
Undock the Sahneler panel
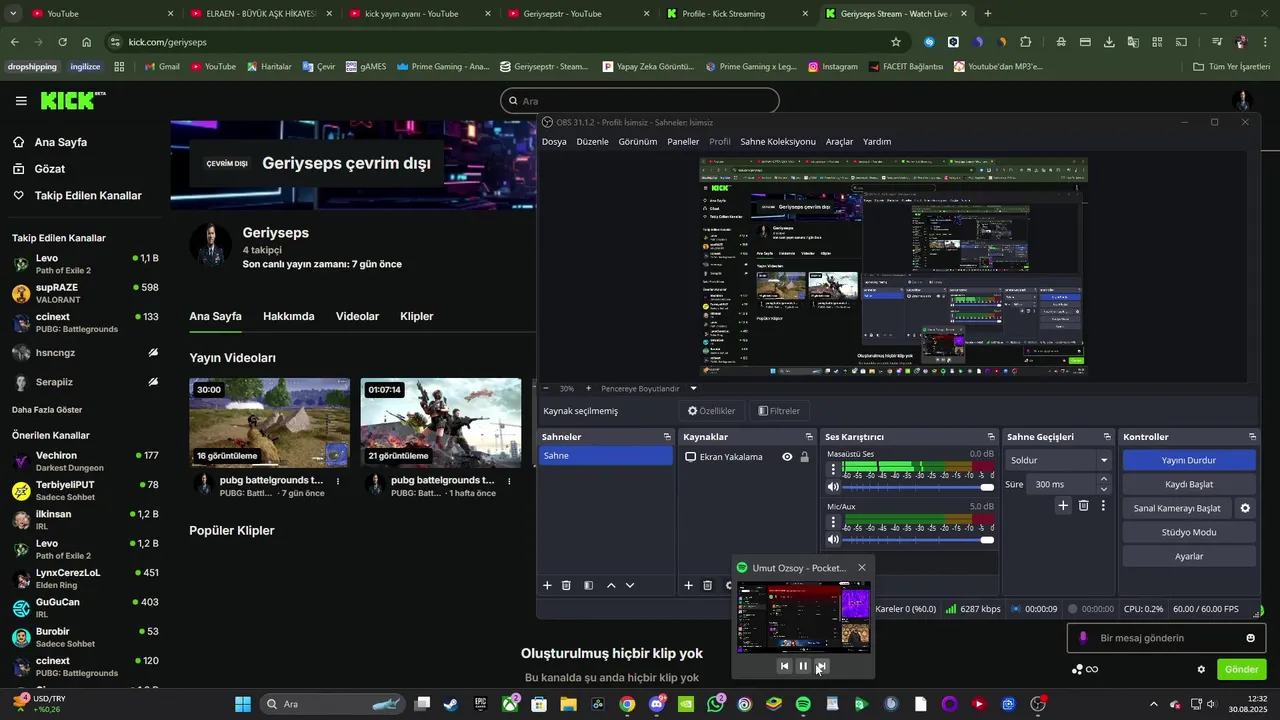click(667, 437)
